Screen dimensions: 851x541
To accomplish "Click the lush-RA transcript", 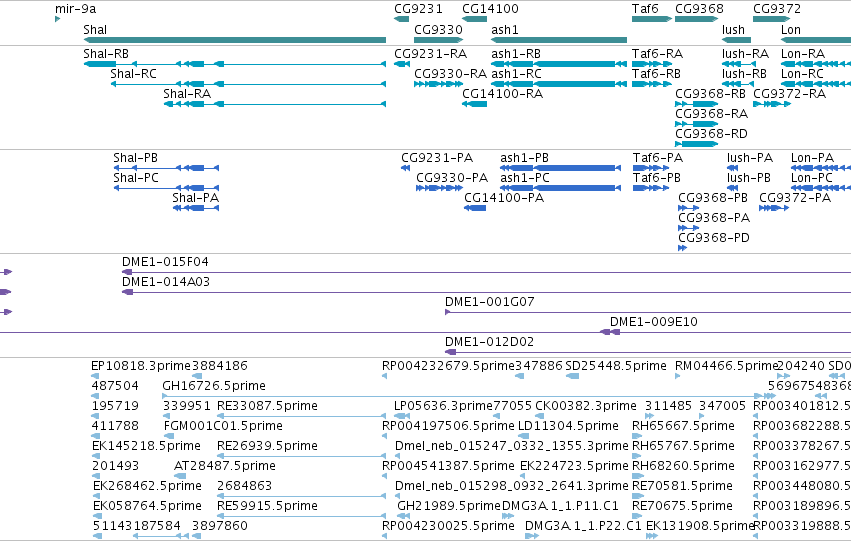I will tap(738, 64).
